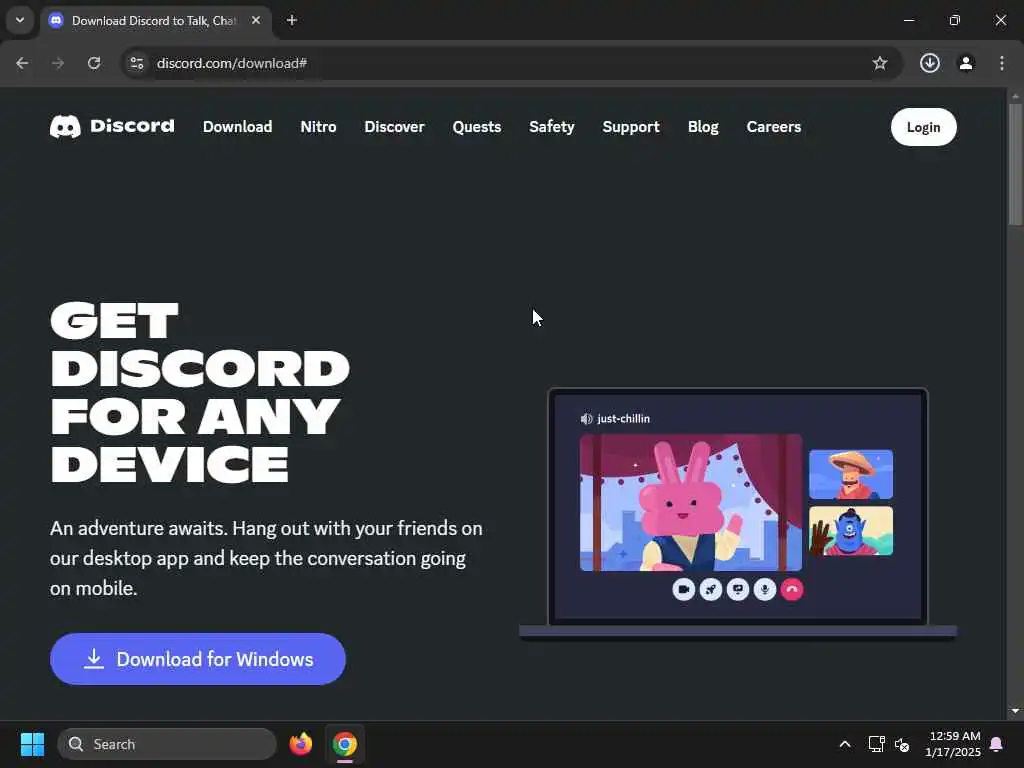Open the Chrome profile icon
1024x768 pixels.
click(966, 63)
